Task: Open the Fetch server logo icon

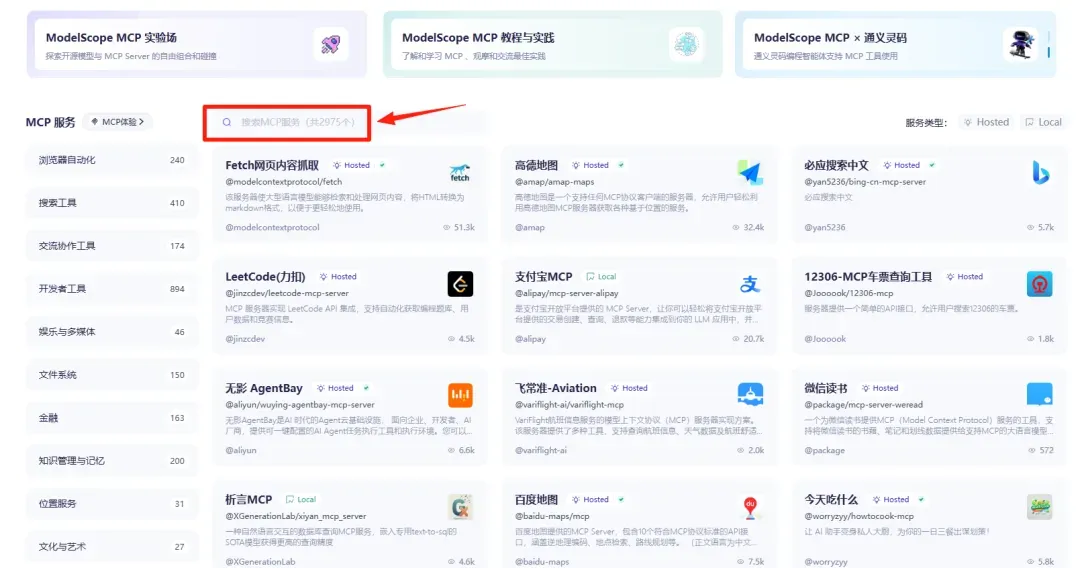Action: click(460, 173)
